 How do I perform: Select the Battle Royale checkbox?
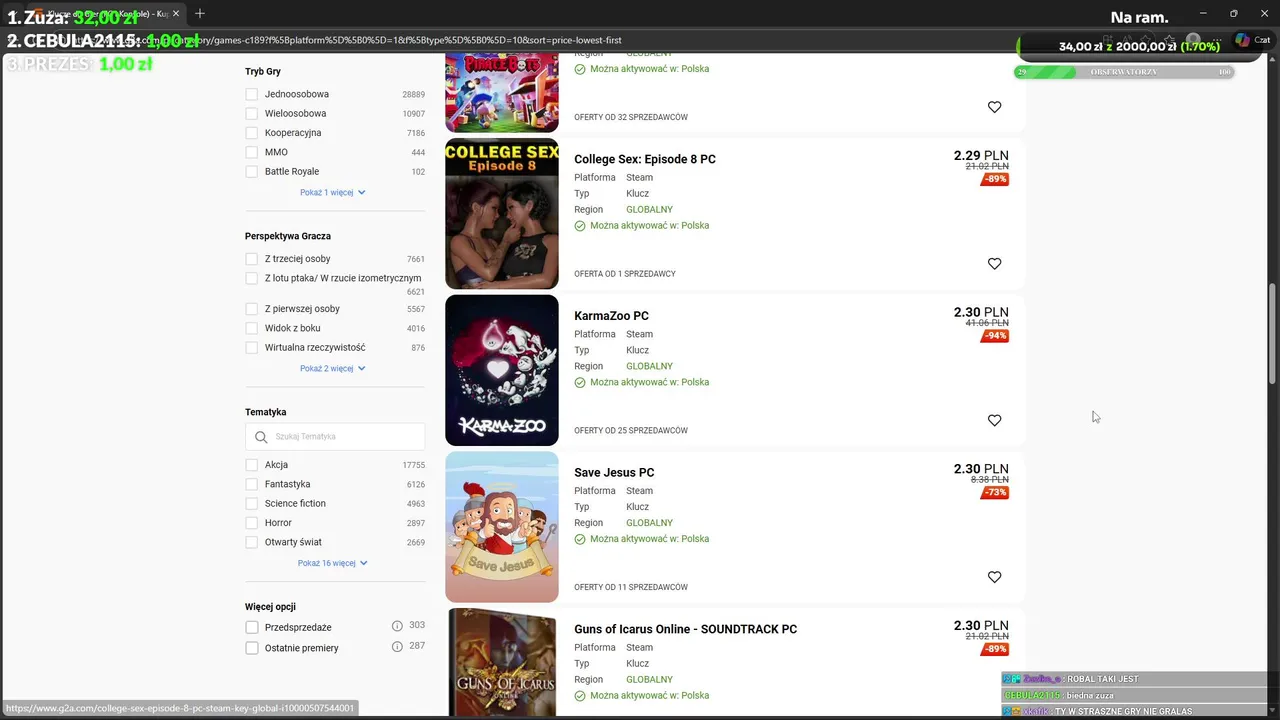pos(252,172)
